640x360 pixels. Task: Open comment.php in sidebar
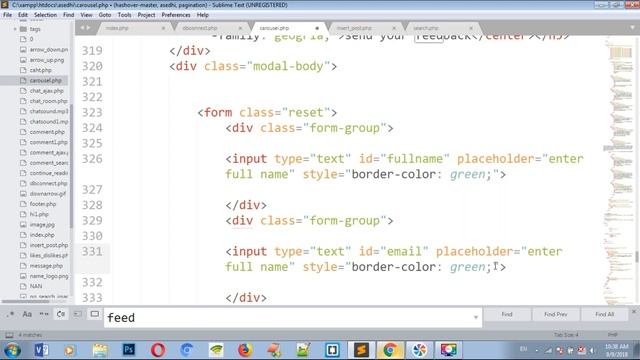tap(47, 132)
